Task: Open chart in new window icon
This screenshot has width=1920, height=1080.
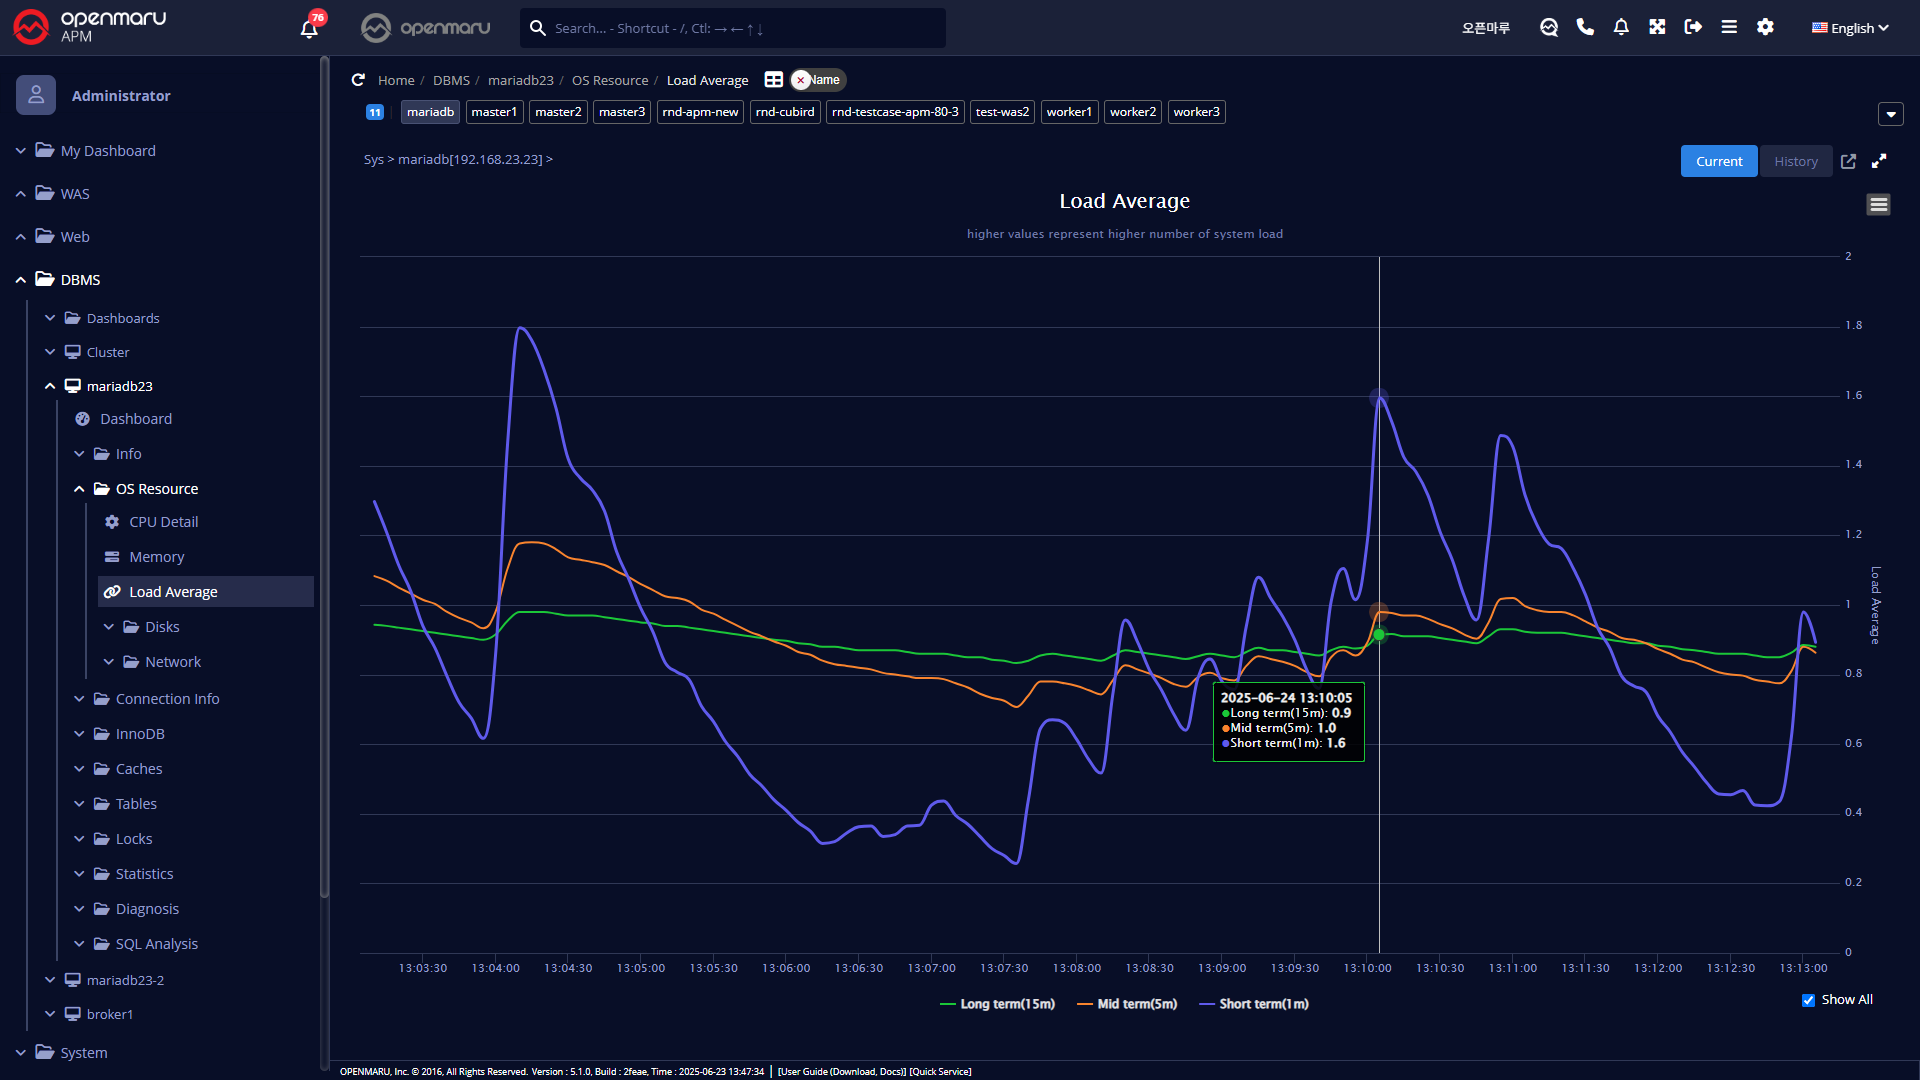Action: tap(1848, 161)
